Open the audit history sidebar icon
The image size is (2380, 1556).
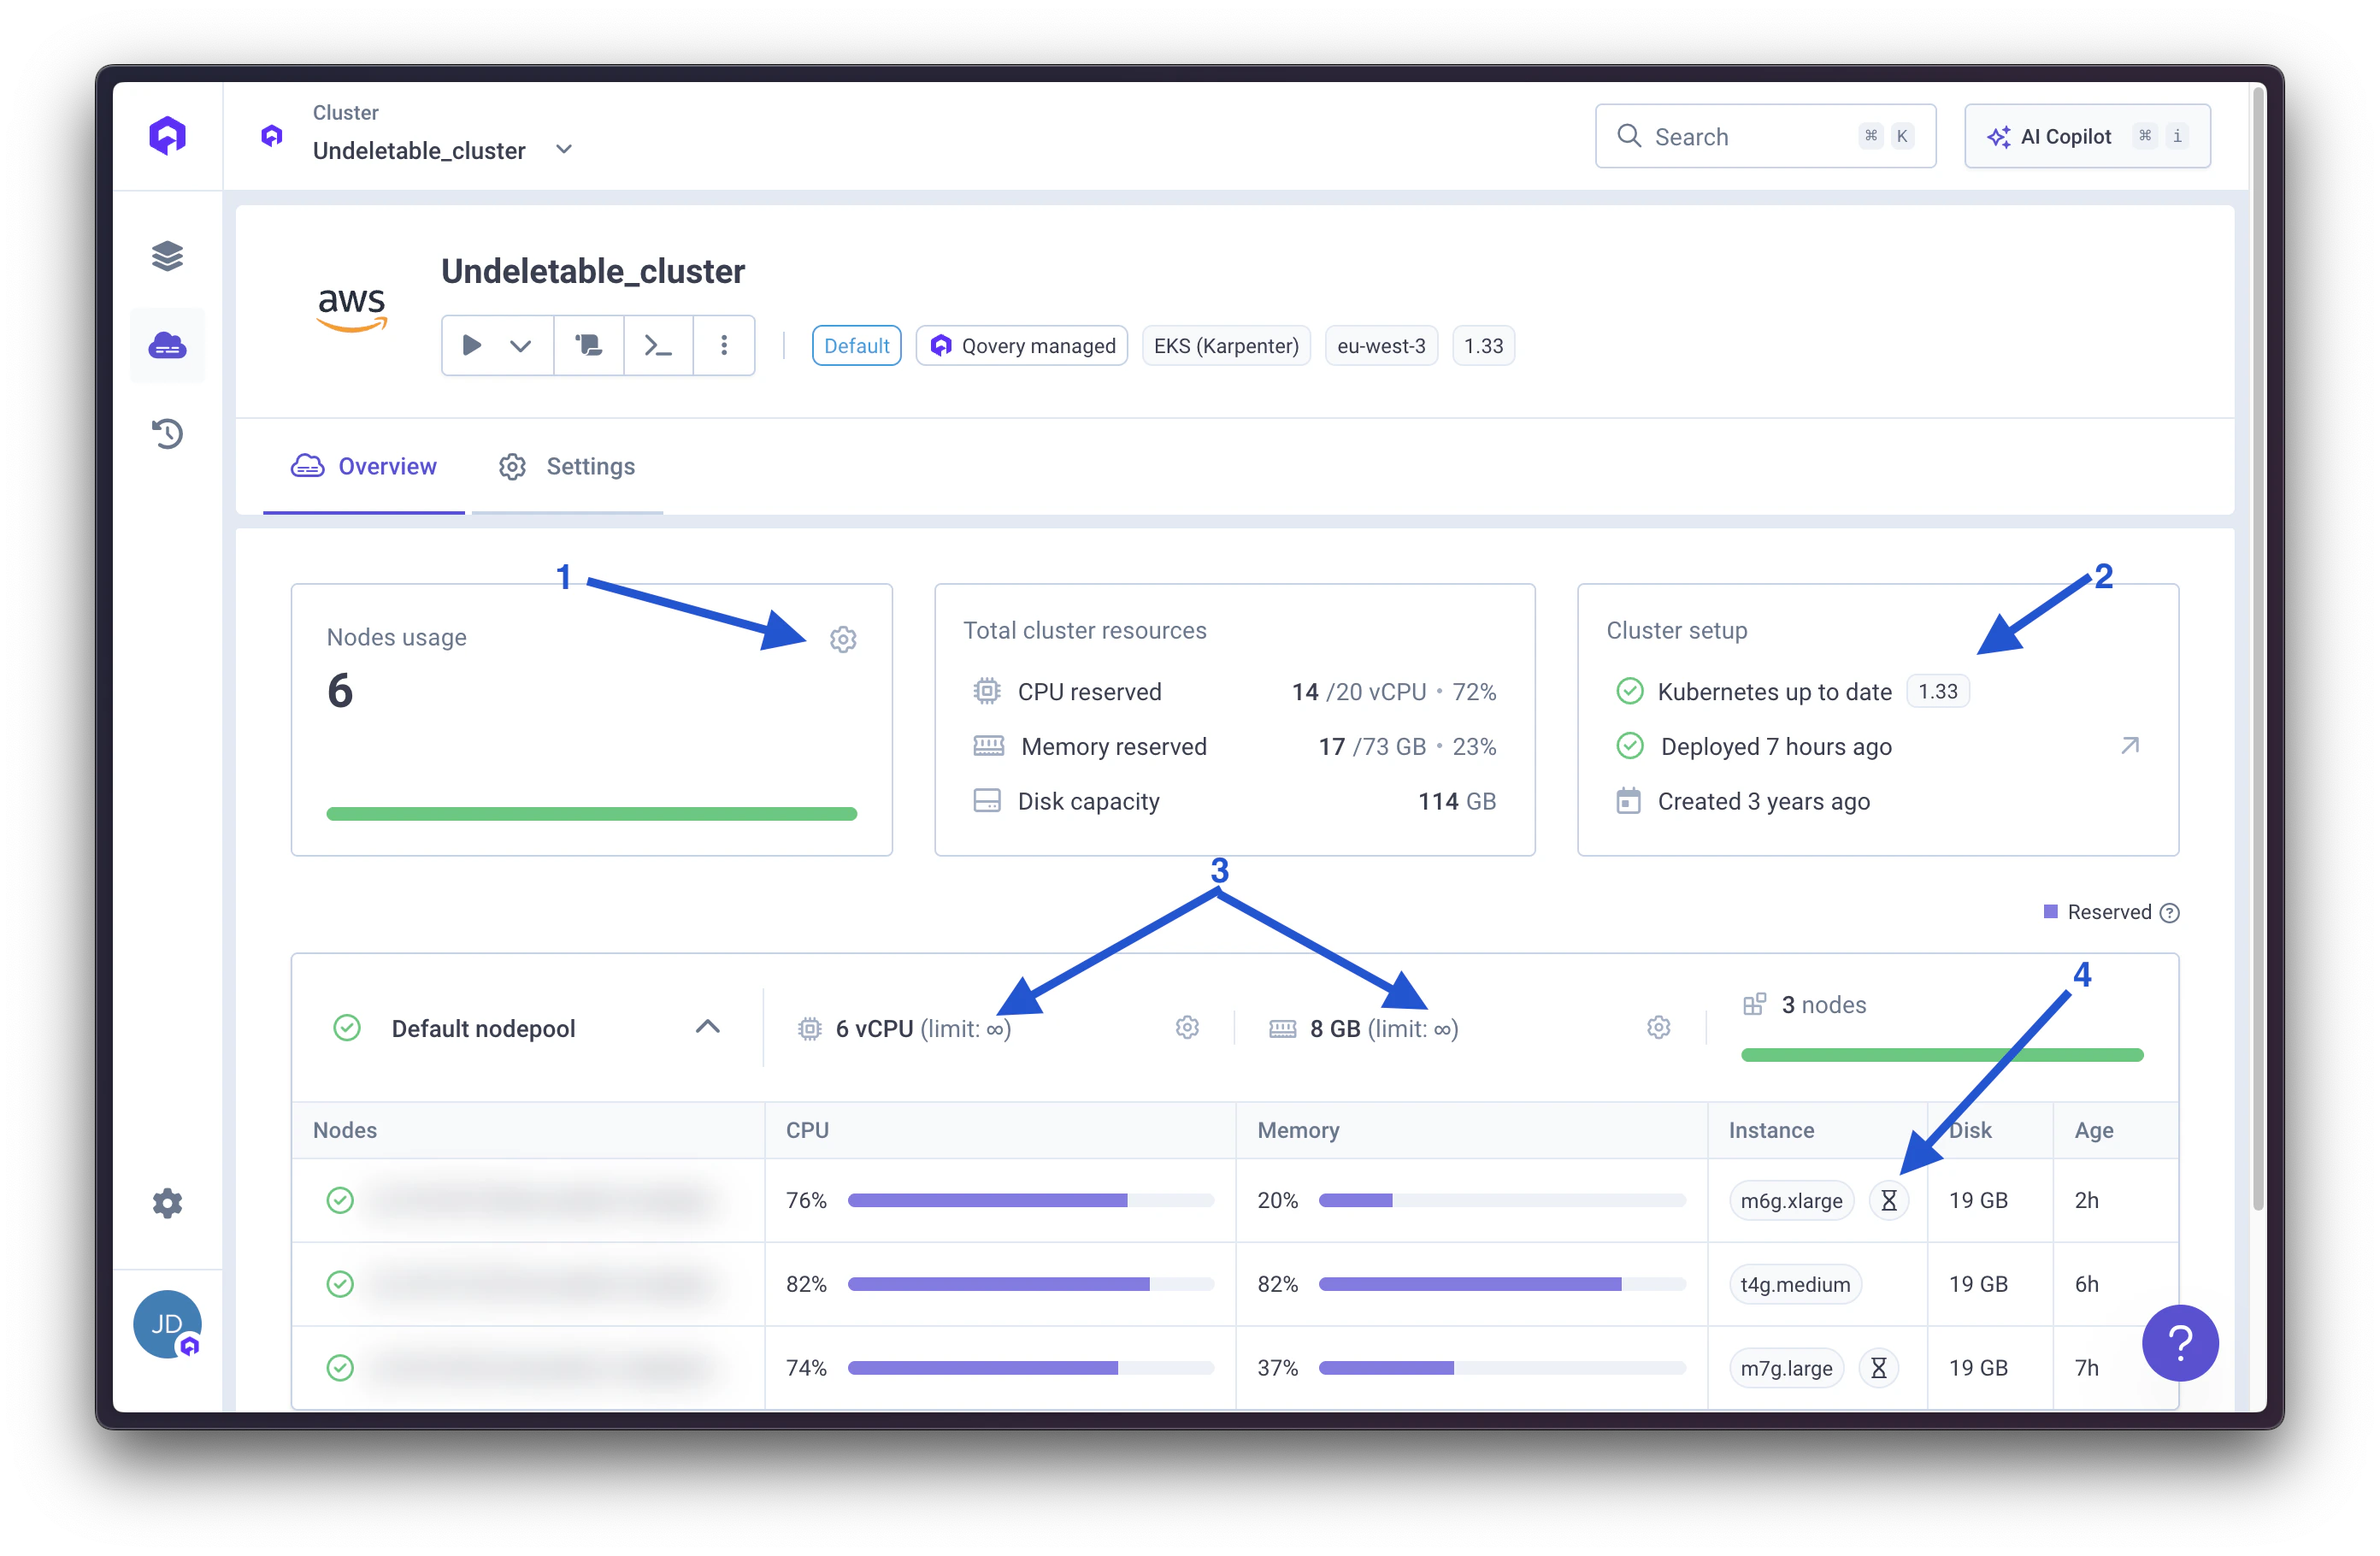(x=167, y=434)
